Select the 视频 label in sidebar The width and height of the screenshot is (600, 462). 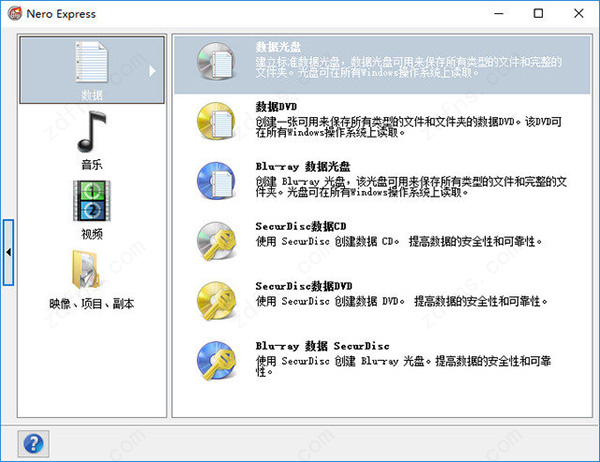click(92, 234)
